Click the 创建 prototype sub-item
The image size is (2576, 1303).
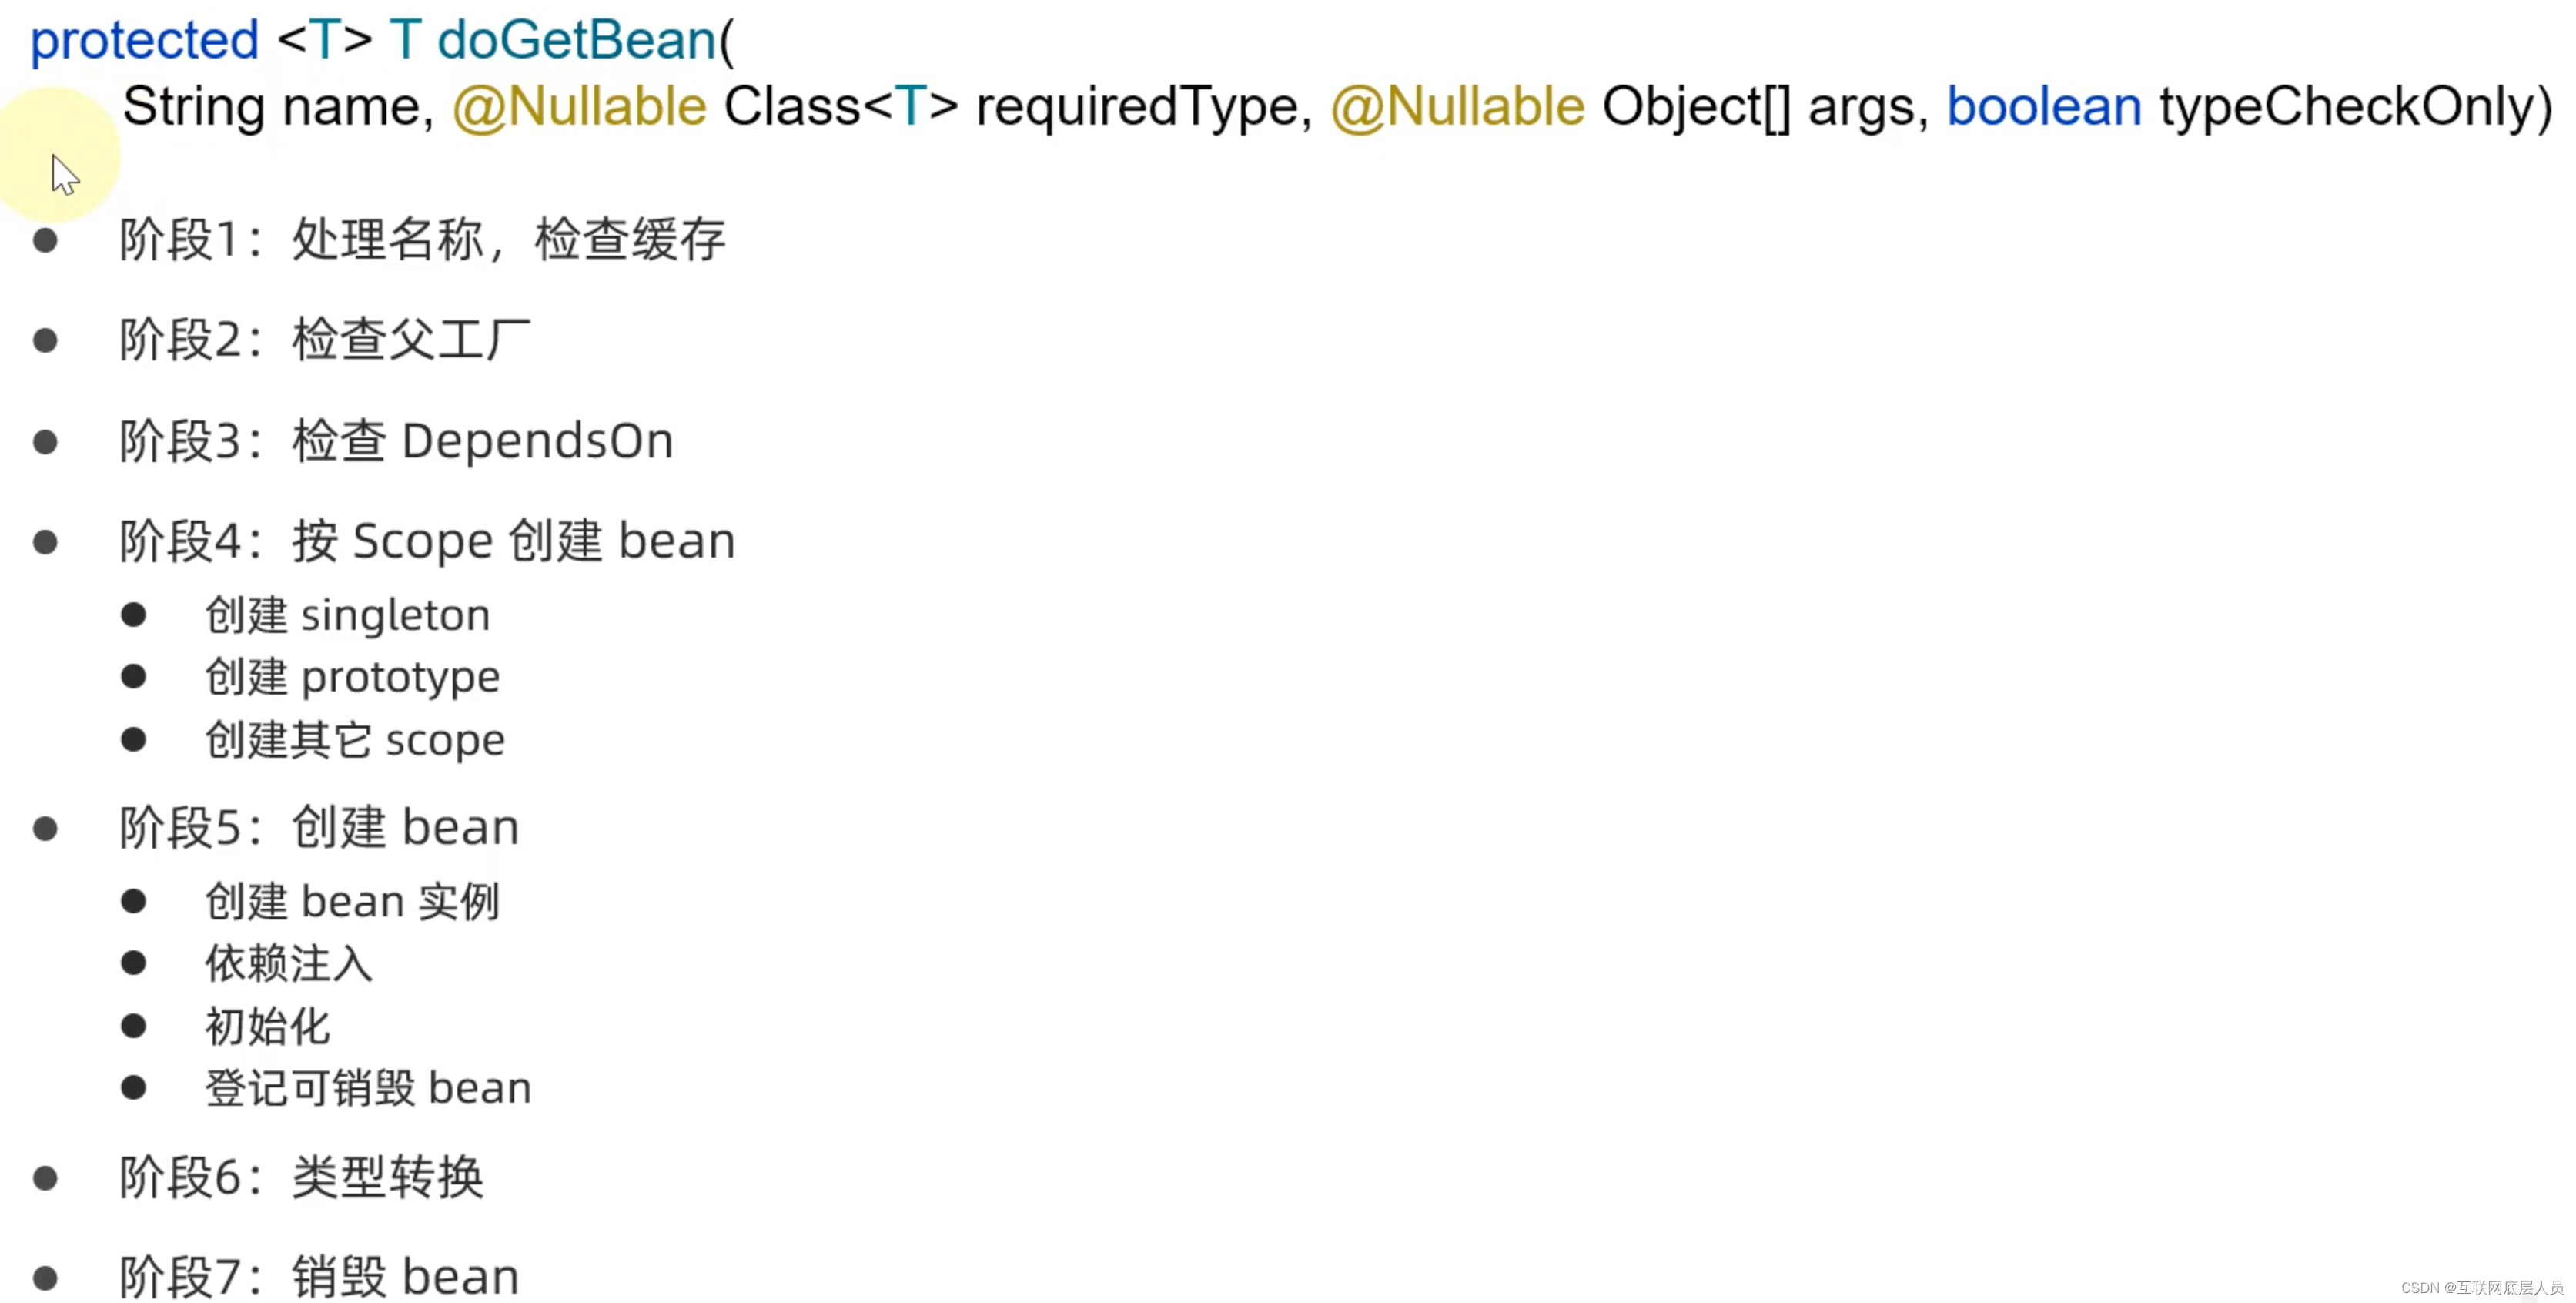[353, 678]
